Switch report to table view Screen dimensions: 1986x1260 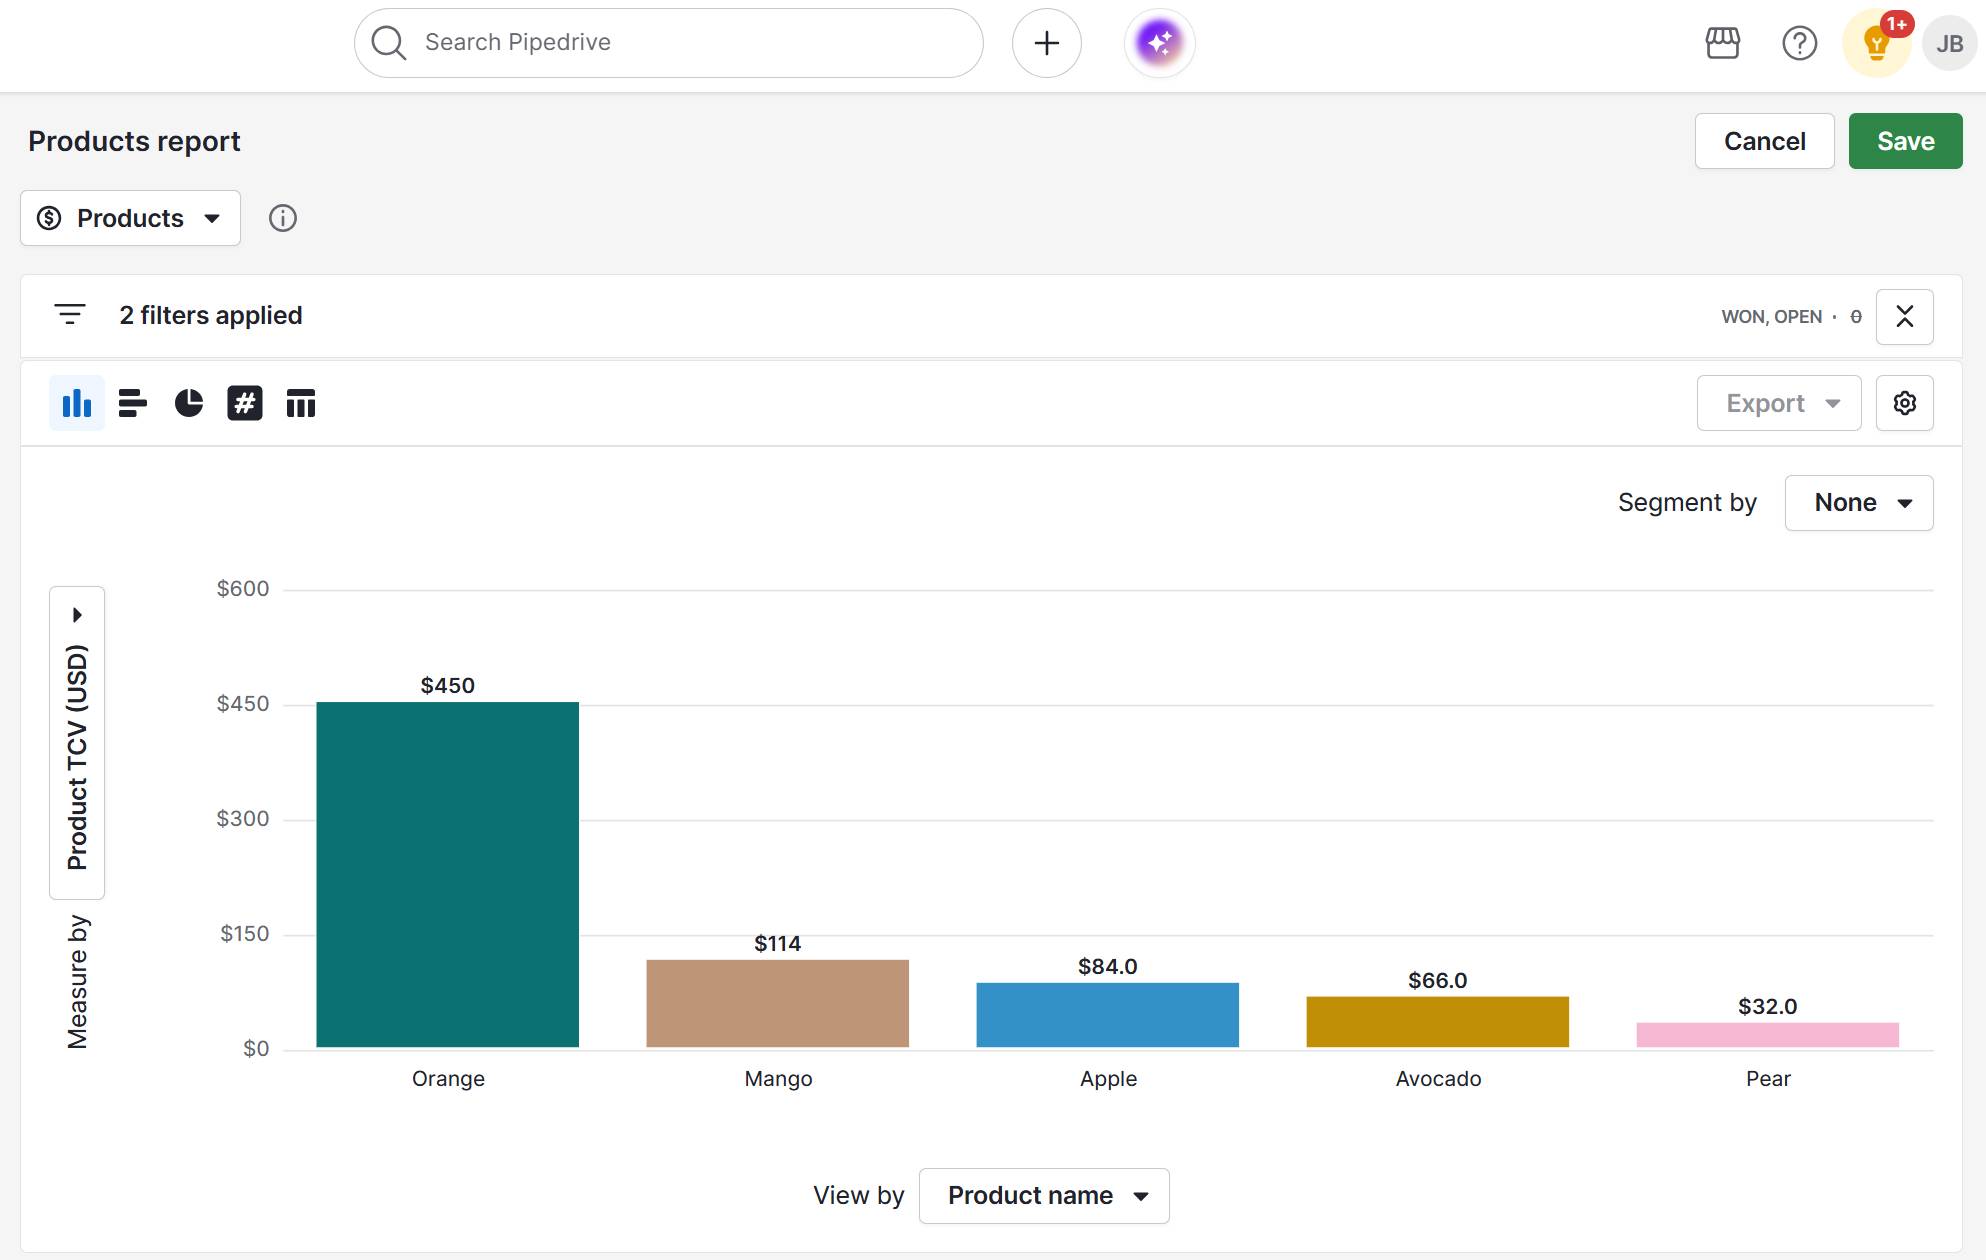pos(300,403)
